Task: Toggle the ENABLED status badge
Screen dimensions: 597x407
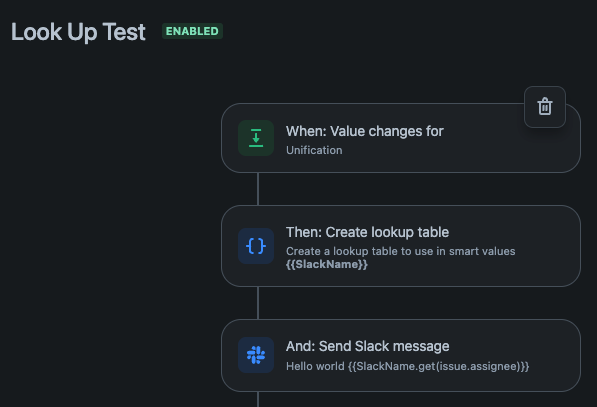Action: [192, 31]
